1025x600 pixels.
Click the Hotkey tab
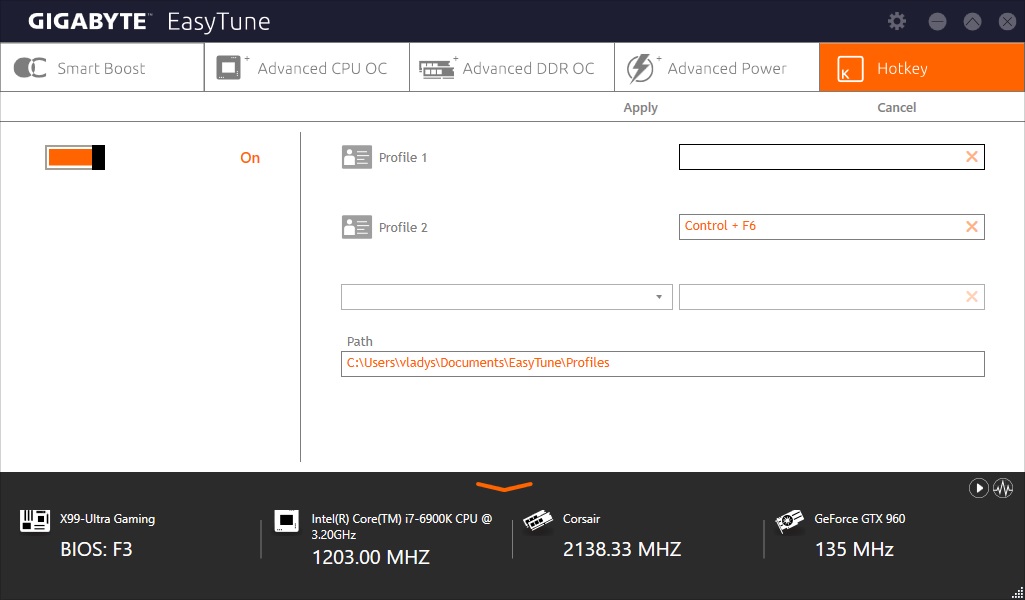tap(922, 67)
